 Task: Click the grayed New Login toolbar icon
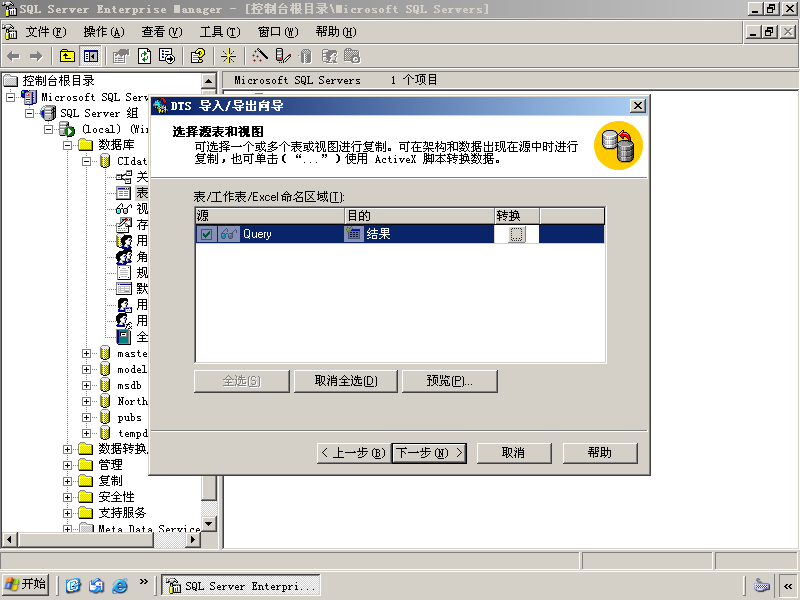(329, 56)
